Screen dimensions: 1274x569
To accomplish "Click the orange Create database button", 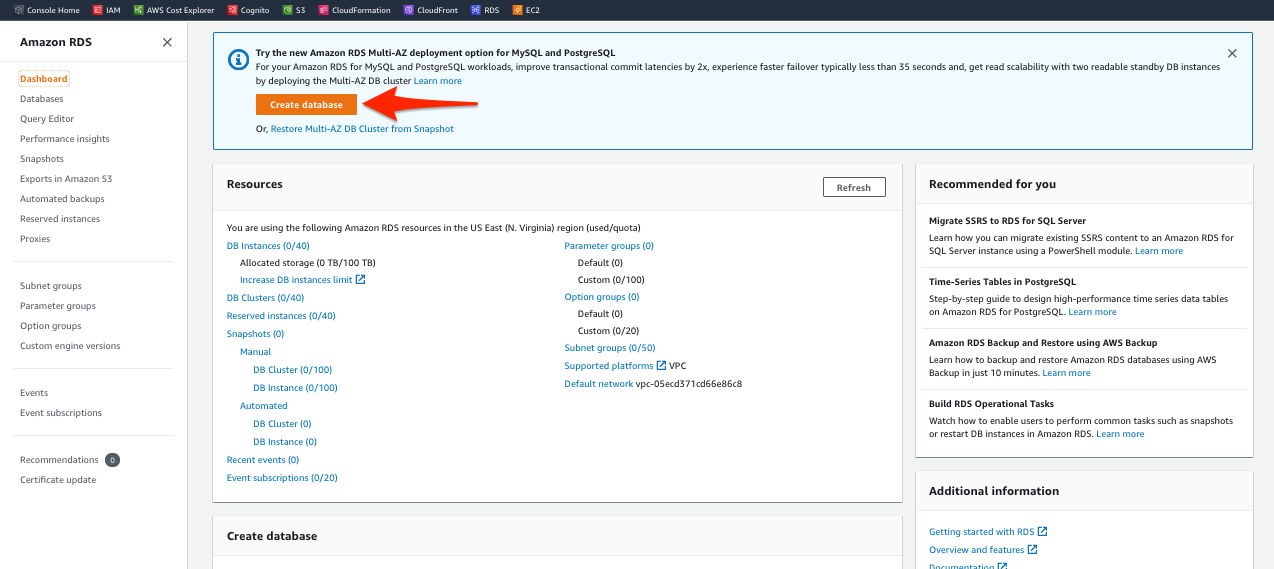I will pyautogui.click(x=306, y=105).
